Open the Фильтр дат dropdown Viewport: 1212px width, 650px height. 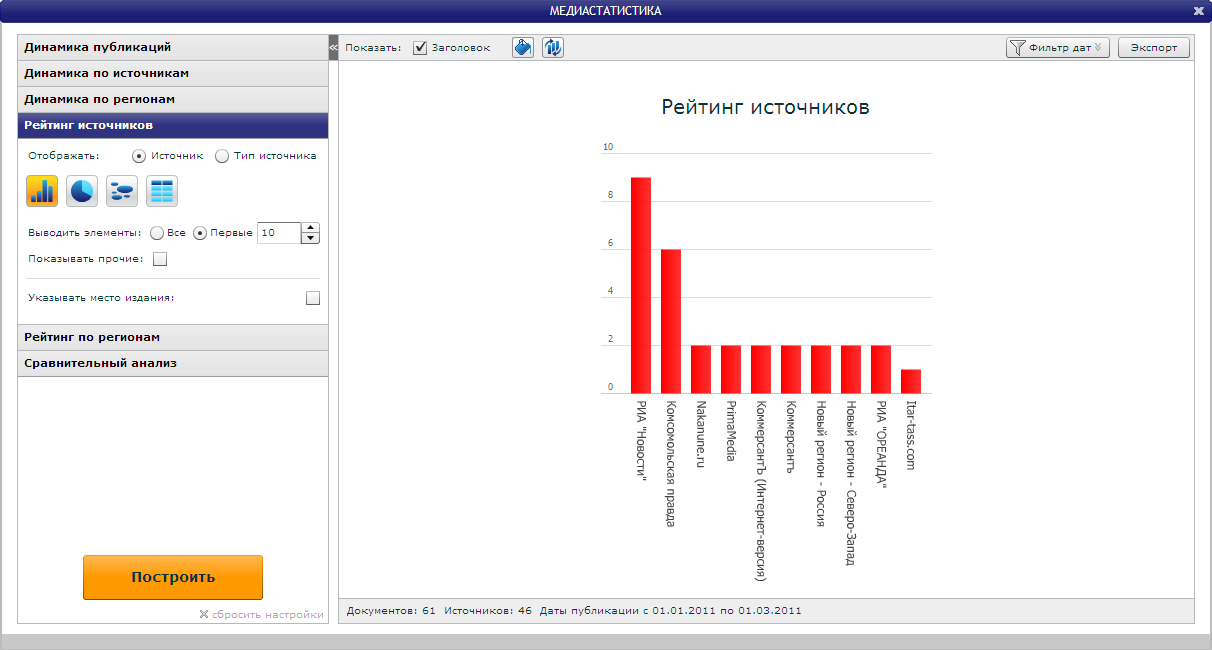pos(1058,47)
